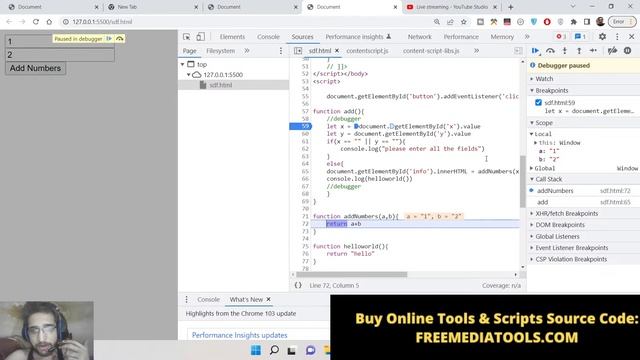This screenshot has height=360, width=640.
Task: Open the Memory panel tab
Action: pyautogui.click(x=502, y=37)
